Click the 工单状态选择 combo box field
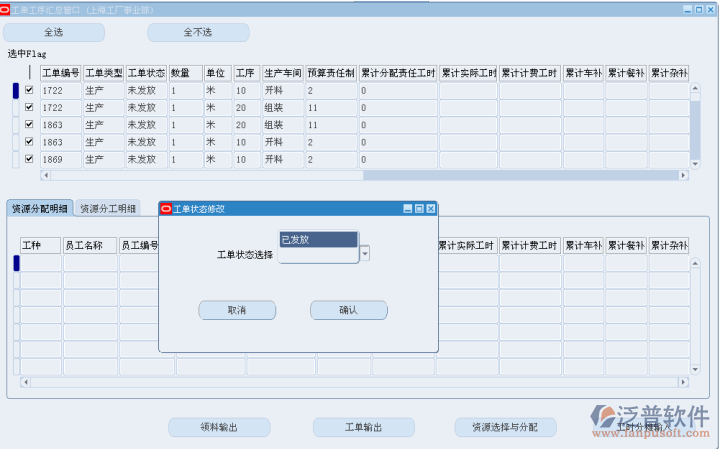Screen dimensions: 720x449 [318, 255]
